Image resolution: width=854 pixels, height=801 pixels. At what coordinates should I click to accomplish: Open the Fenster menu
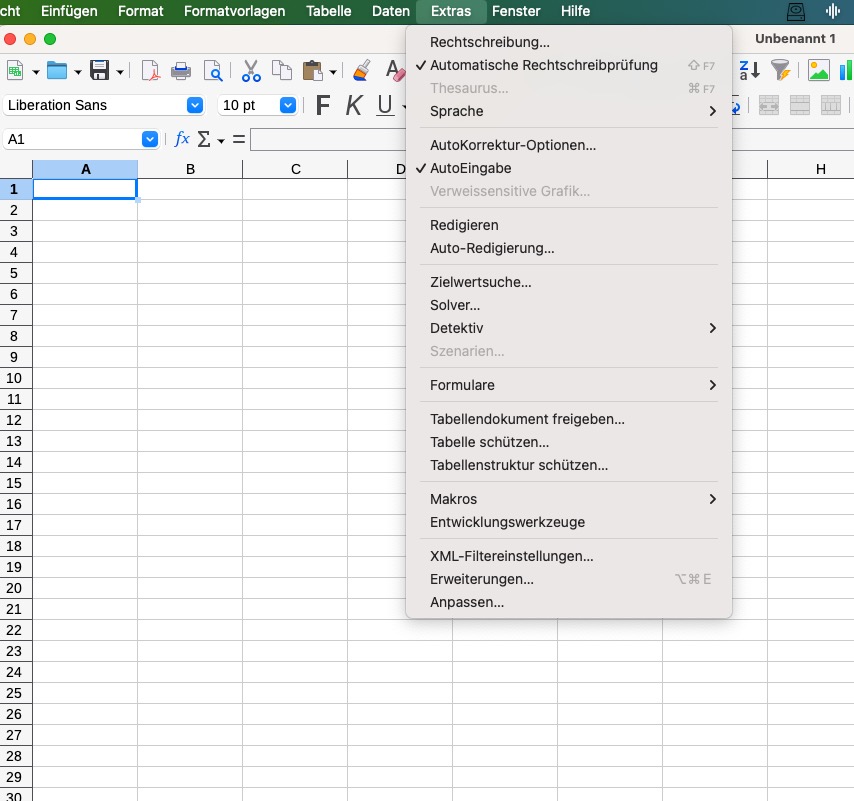click(x=516, y=11)
